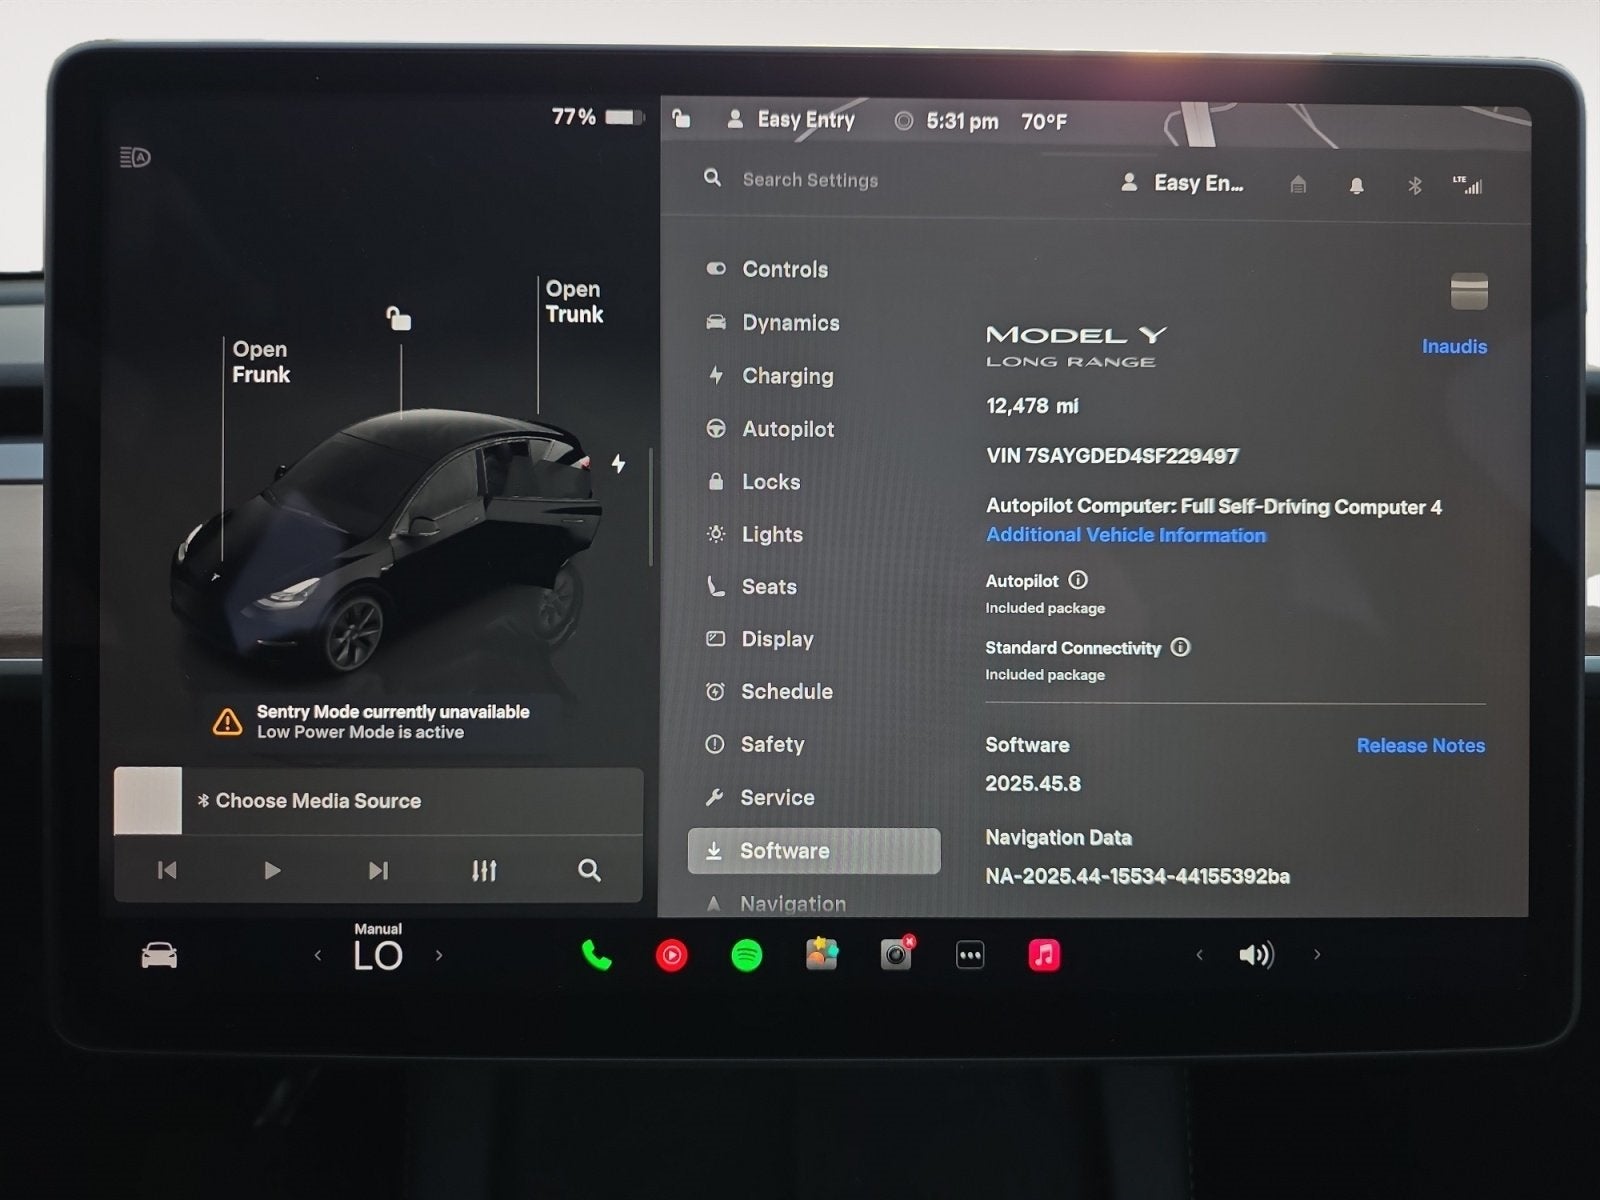Open HomeLink garage icon in status bar
Viewport: 1600px width, 1200px height.
point(1297,184)
